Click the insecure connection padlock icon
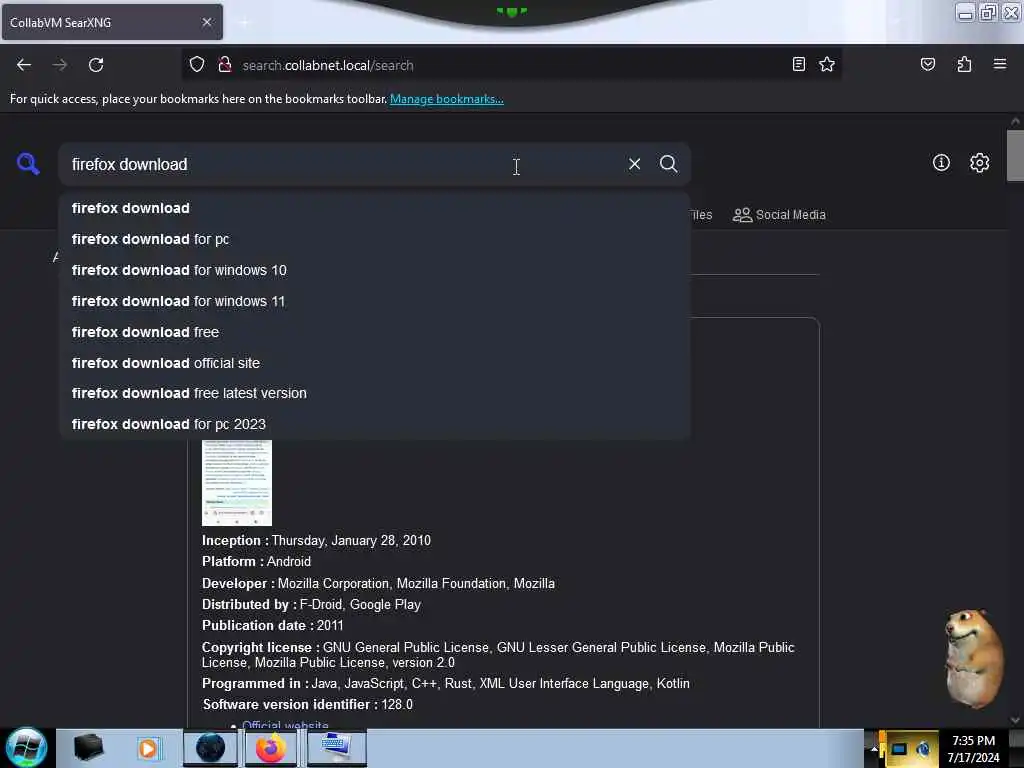Viewport: 1024px width, 768px height. 225,65
